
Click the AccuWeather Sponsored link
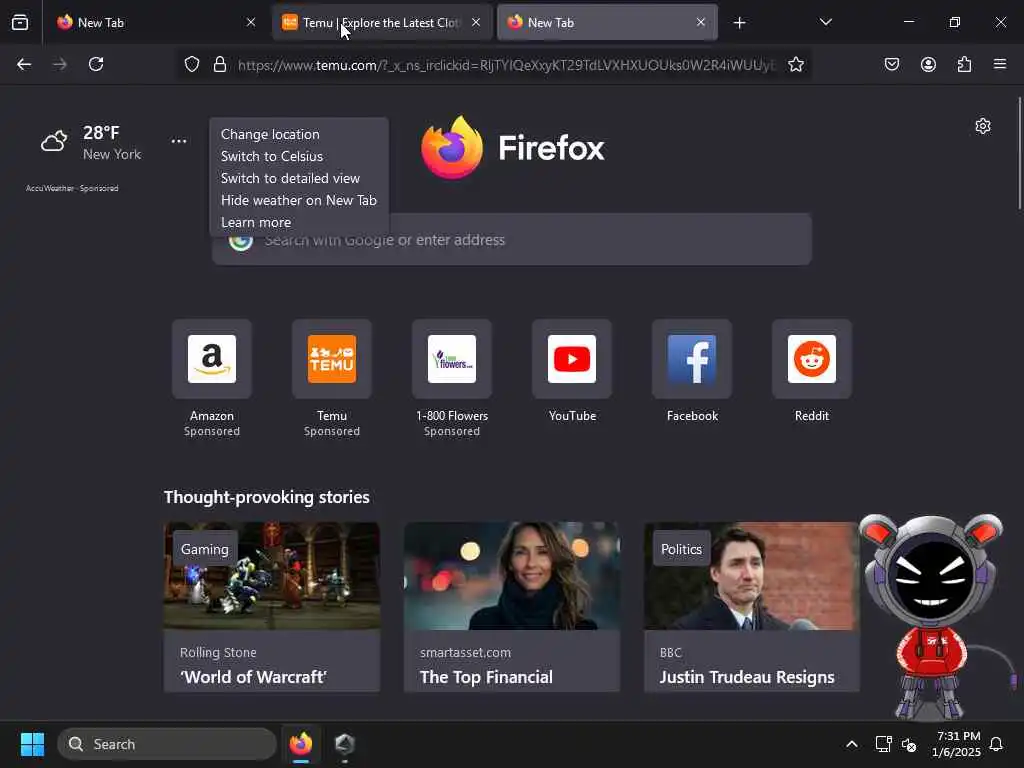coord(72,188)
